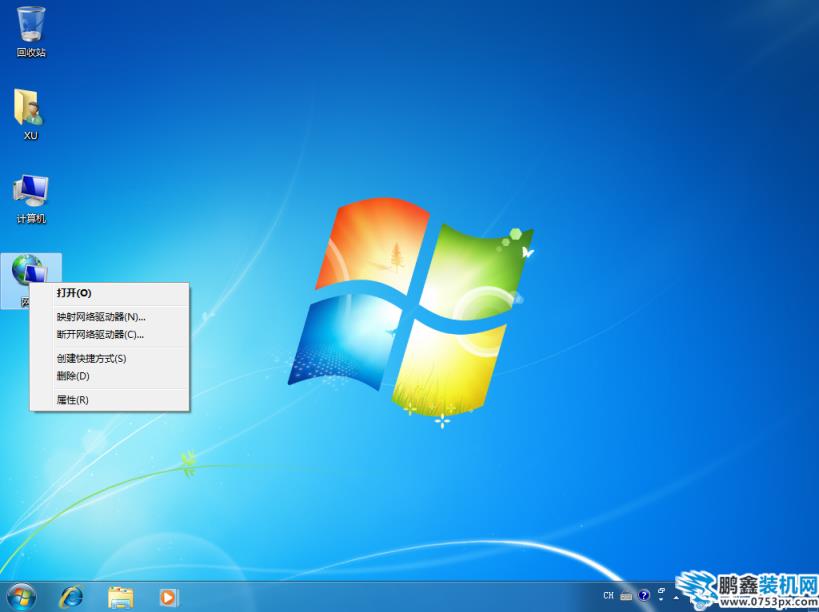Click the keyboard icon in language bar
819x612 pixels.
(626, 596)
